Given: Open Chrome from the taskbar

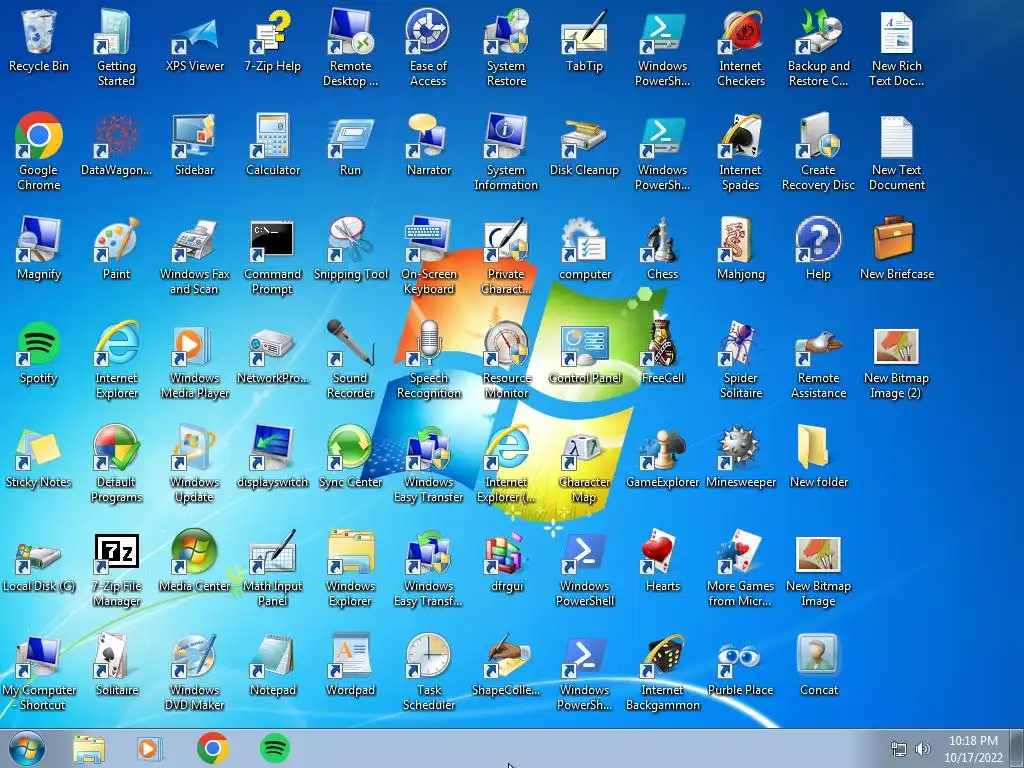Looking at the screenshot, I should pos(212,748).
